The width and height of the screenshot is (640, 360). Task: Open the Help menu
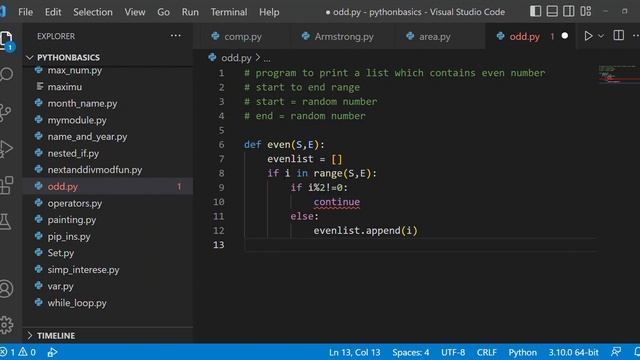click(x=269, y=12)
